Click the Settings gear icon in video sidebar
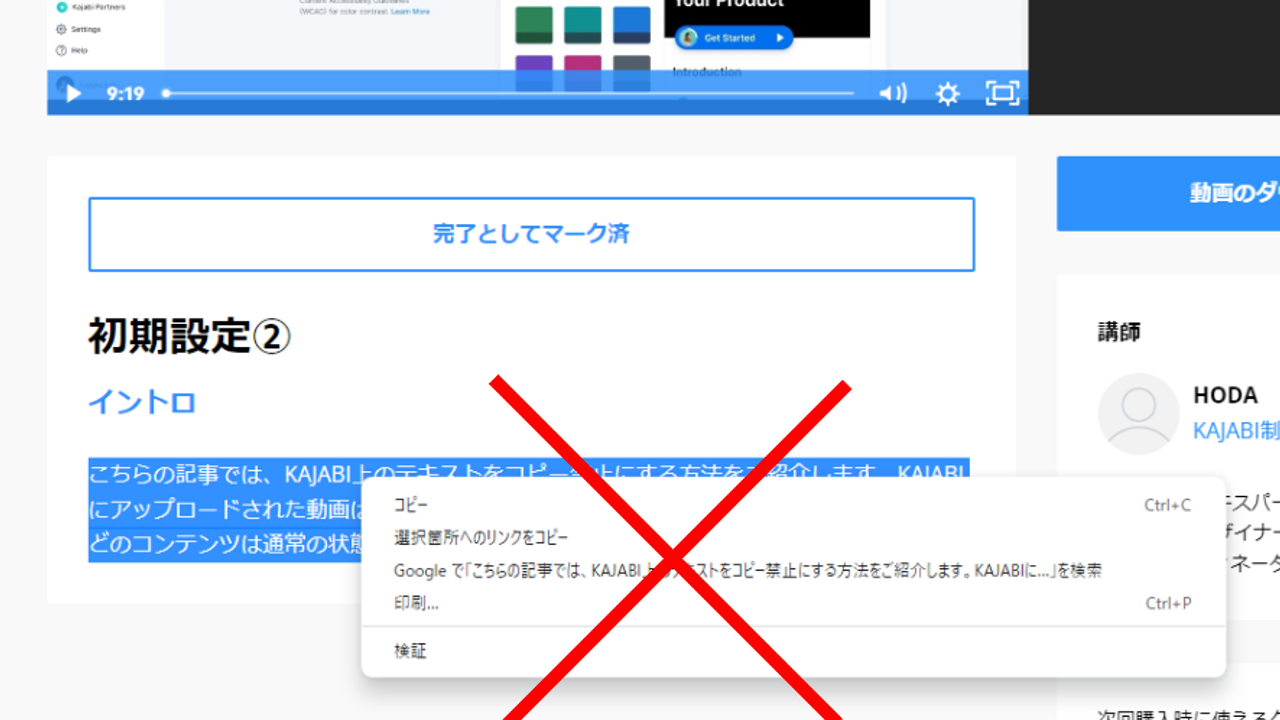Viewport: 1280px width, 720px height. [x=62, y=29]
